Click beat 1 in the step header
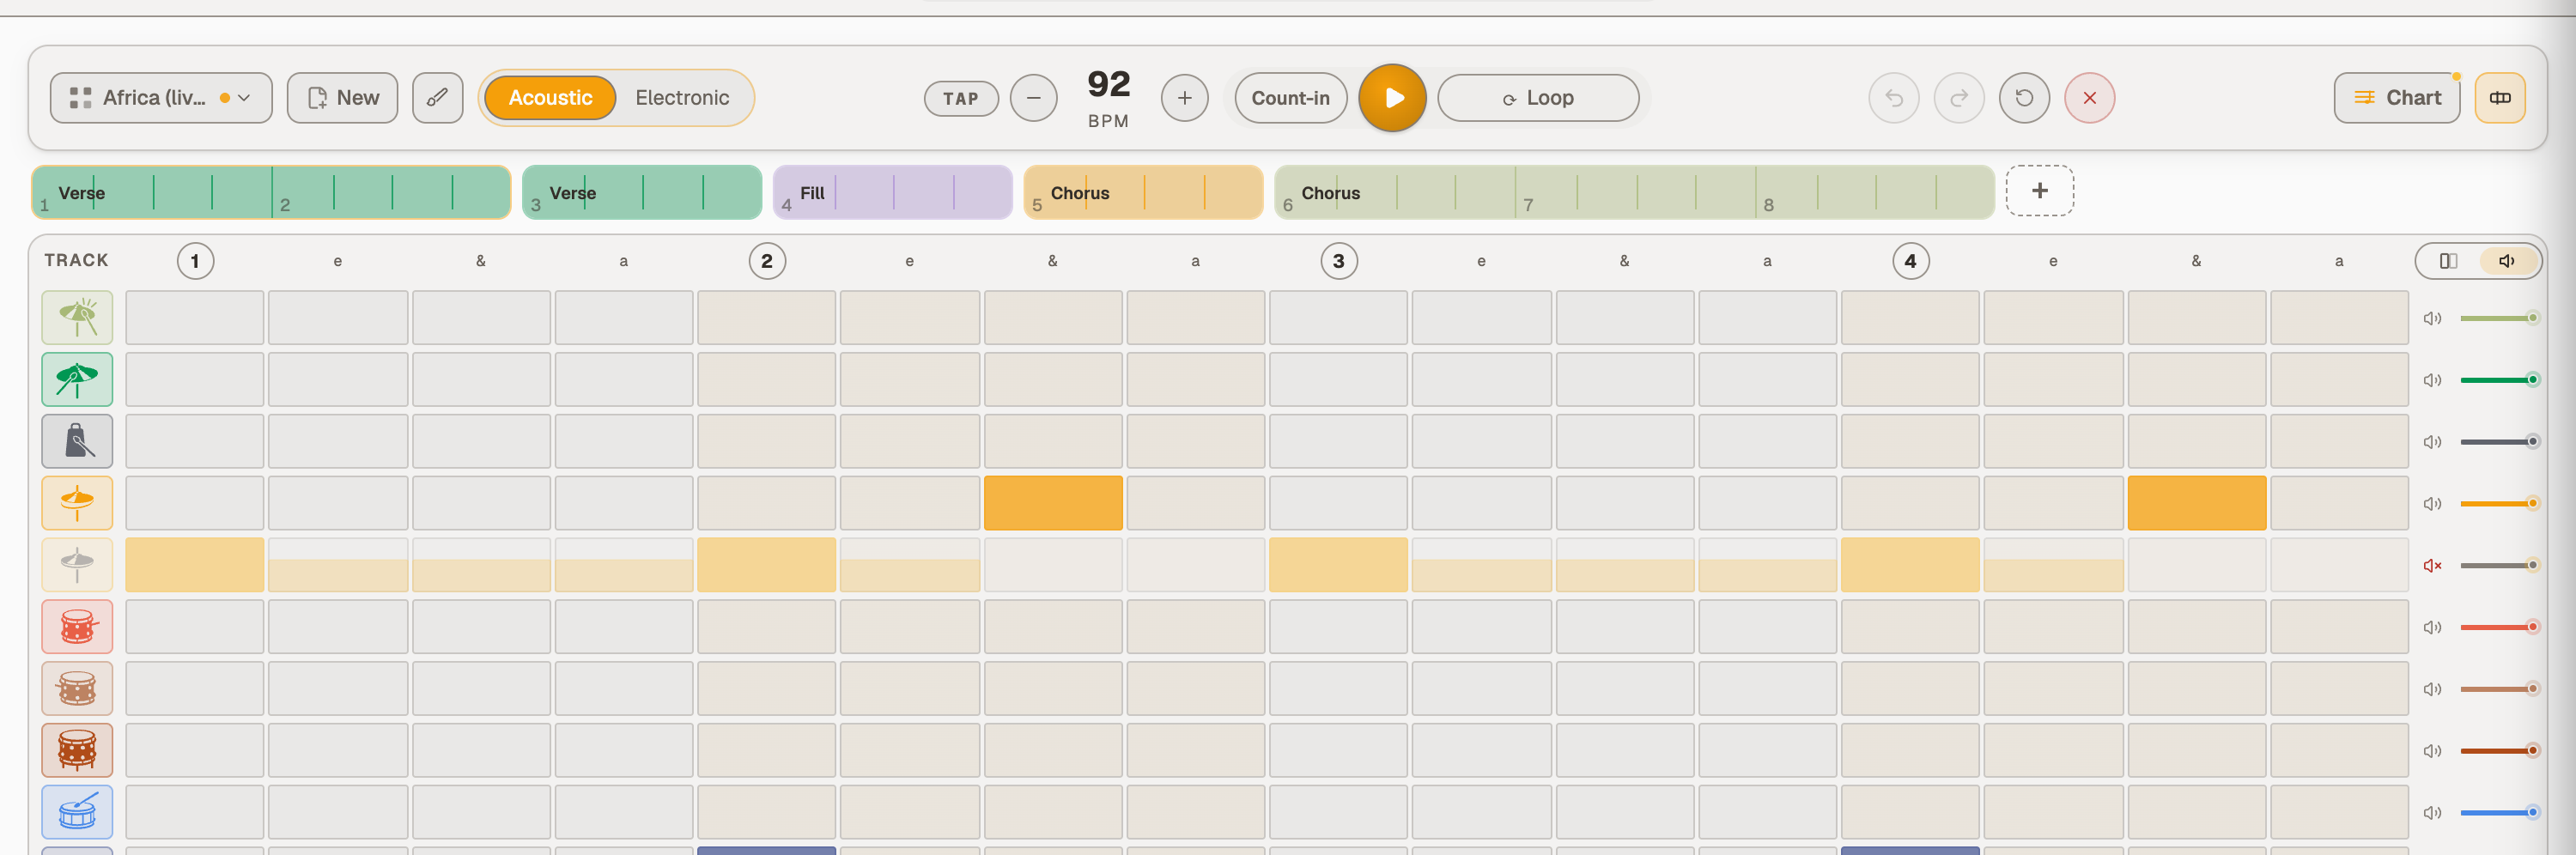The width and height of the screenshot is (2576, 855). click(195, 261)
